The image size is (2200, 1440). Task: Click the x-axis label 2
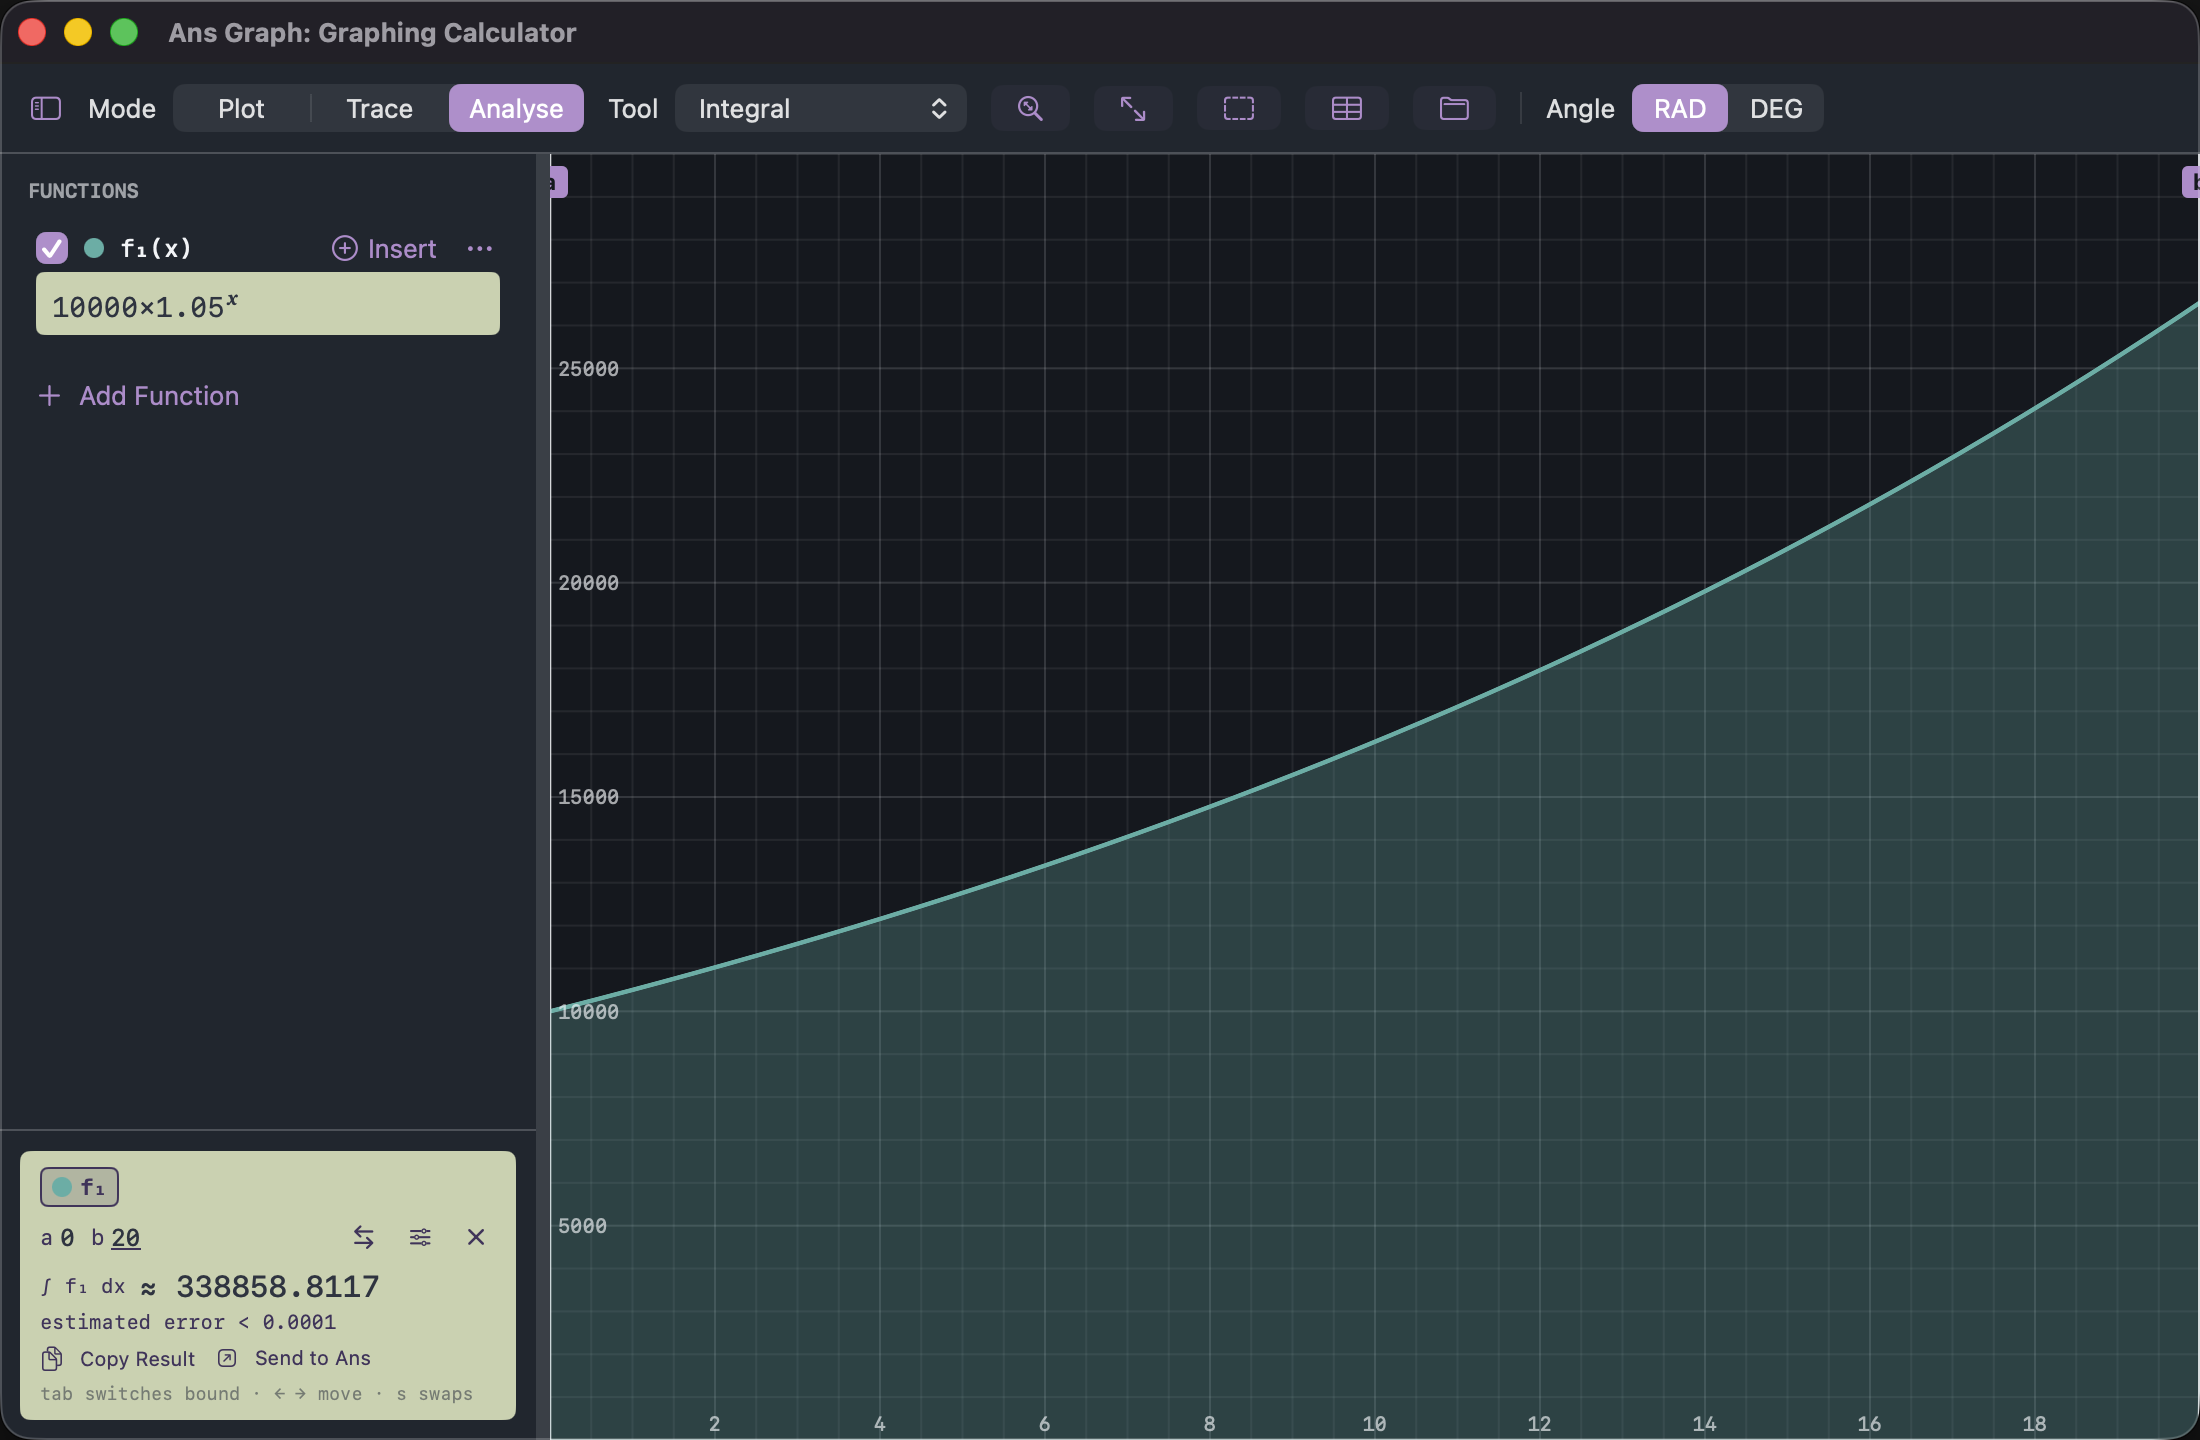(714, 1424)
